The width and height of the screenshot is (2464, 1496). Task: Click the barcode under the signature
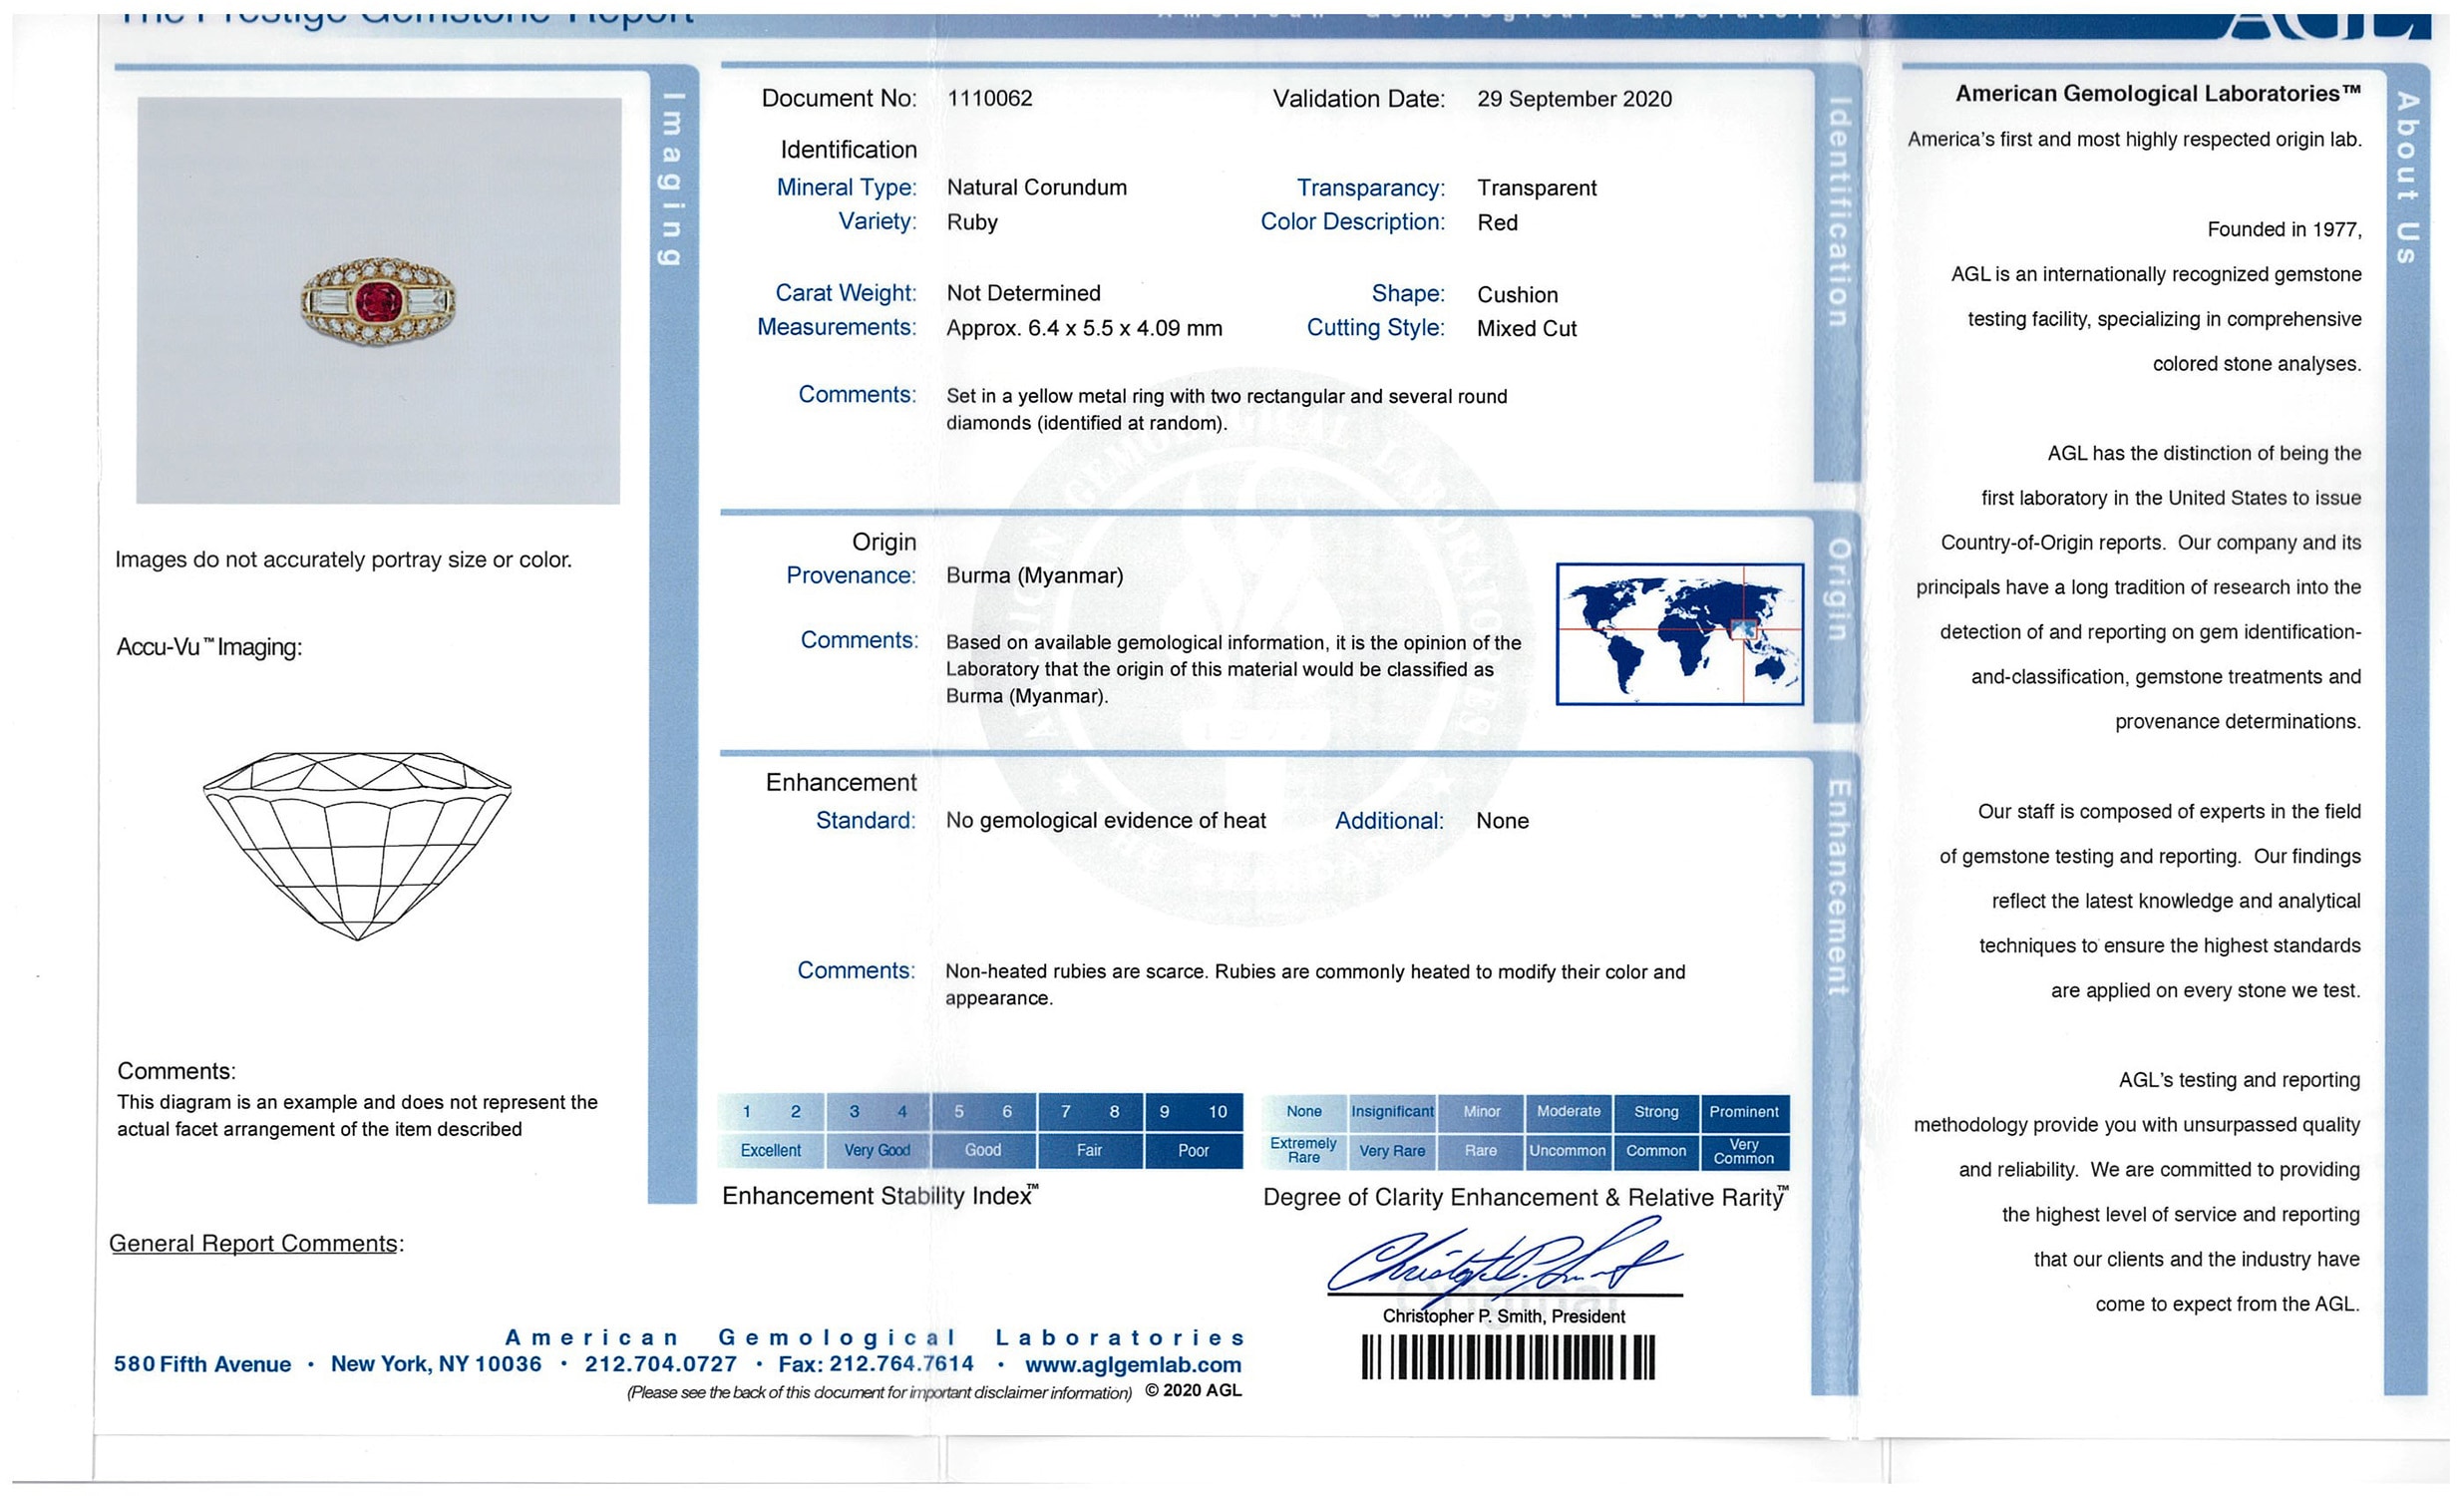[1507, 1358]
